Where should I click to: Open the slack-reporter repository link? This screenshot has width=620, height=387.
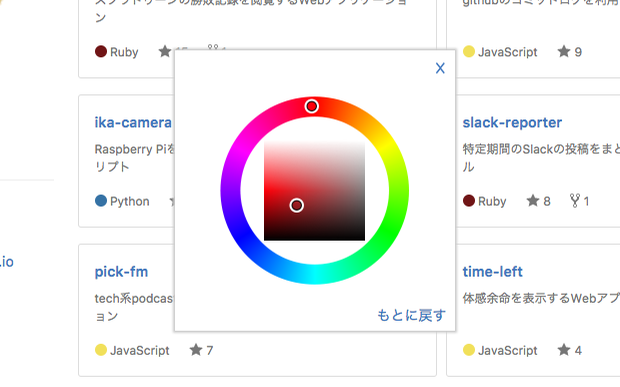(512, 123)
